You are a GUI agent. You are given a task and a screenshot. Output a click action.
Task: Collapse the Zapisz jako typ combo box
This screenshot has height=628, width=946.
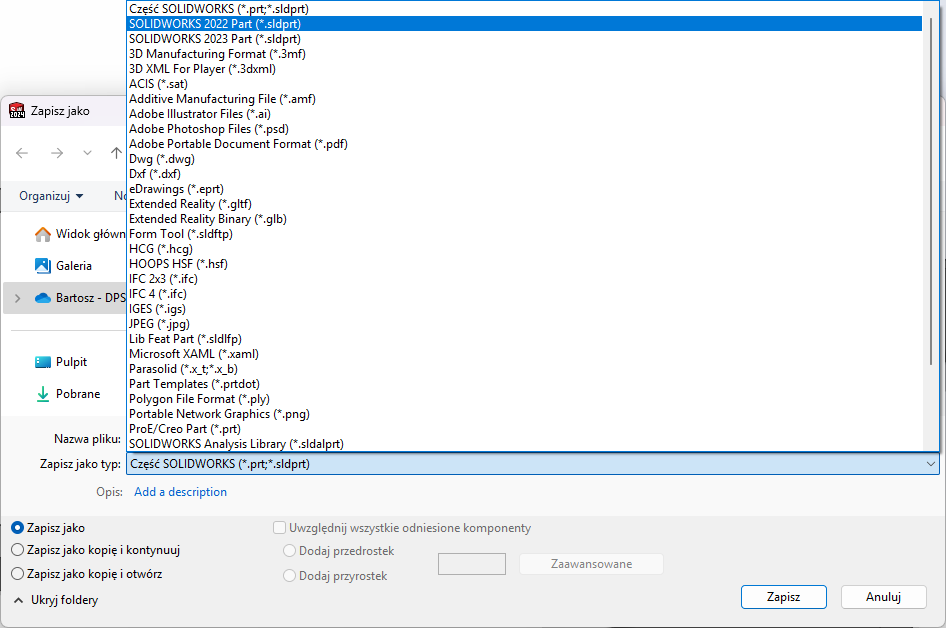[x=931, y=464]
